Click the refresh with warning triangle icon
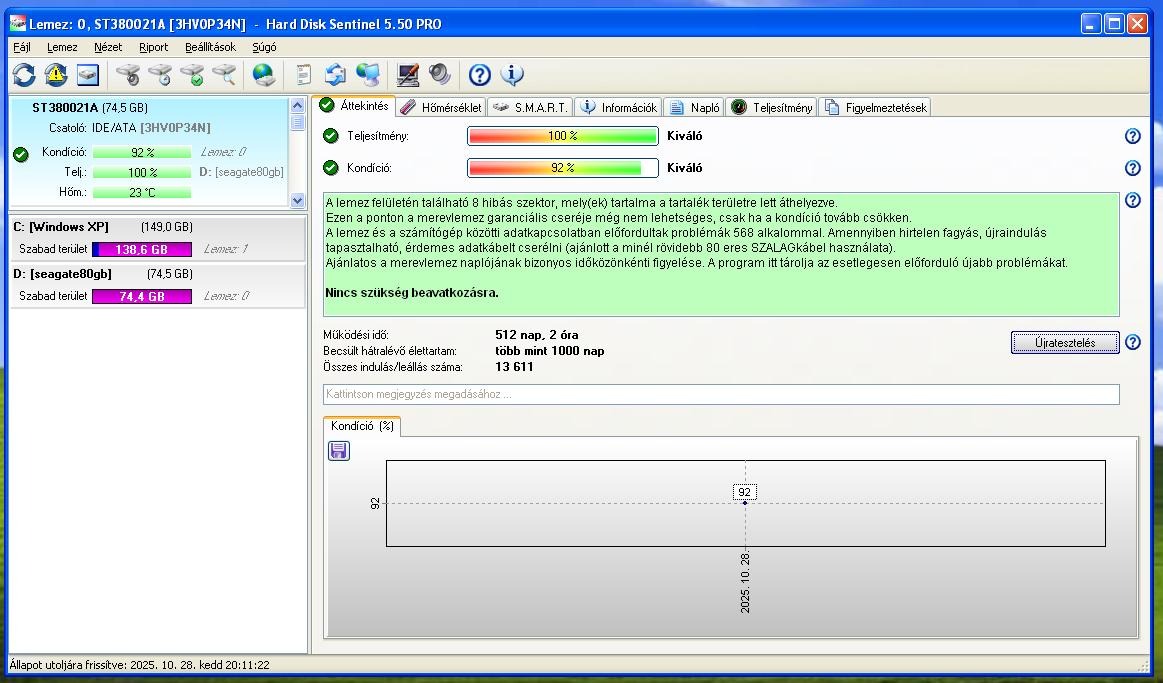The image size is (1163, 683). coord(56,75)
